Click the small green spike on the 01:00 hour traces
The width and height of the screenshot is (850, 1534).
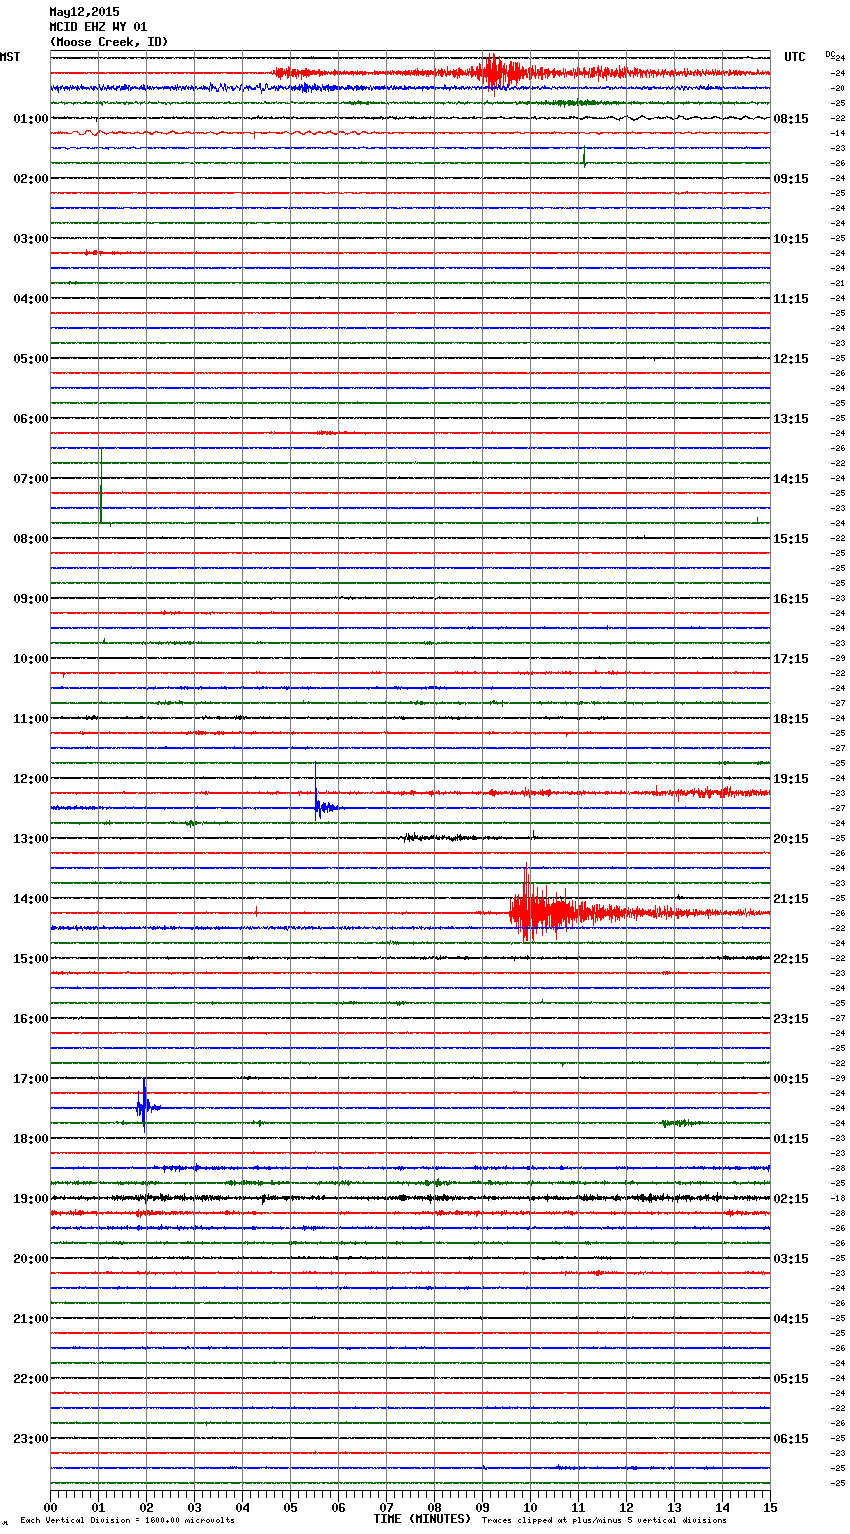[584, 156]
